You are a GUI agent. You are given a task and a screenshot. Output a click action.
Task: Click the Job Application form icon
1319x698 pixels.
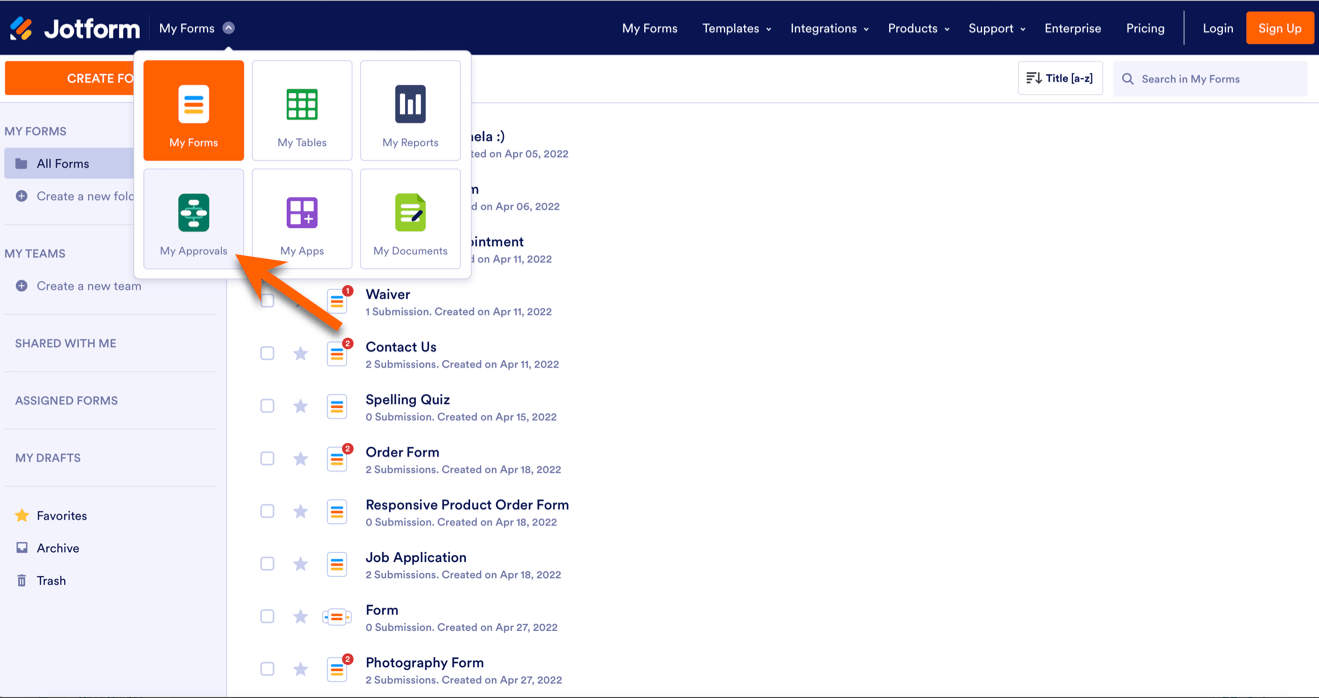tap(337, 564)
